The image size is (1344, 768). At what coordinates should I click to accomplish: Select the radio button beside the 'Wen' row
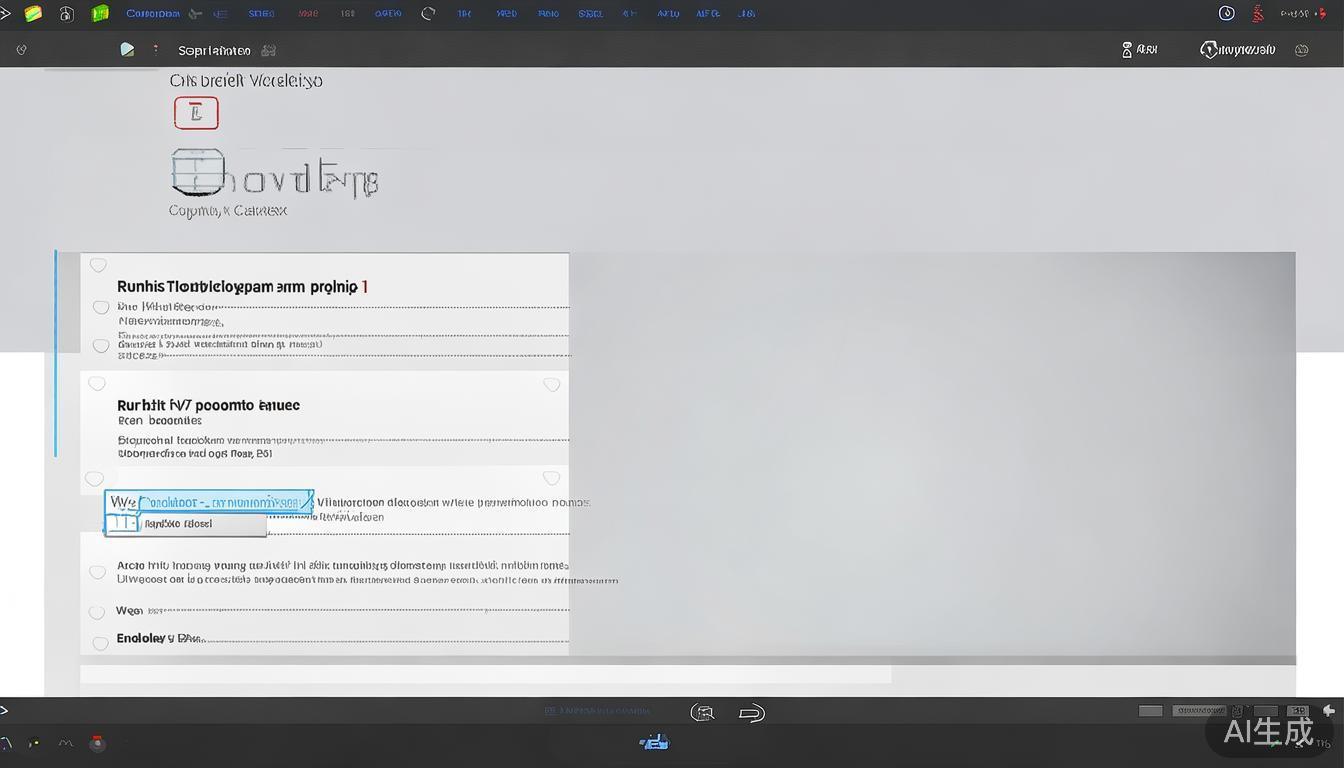tap(97, 612)
